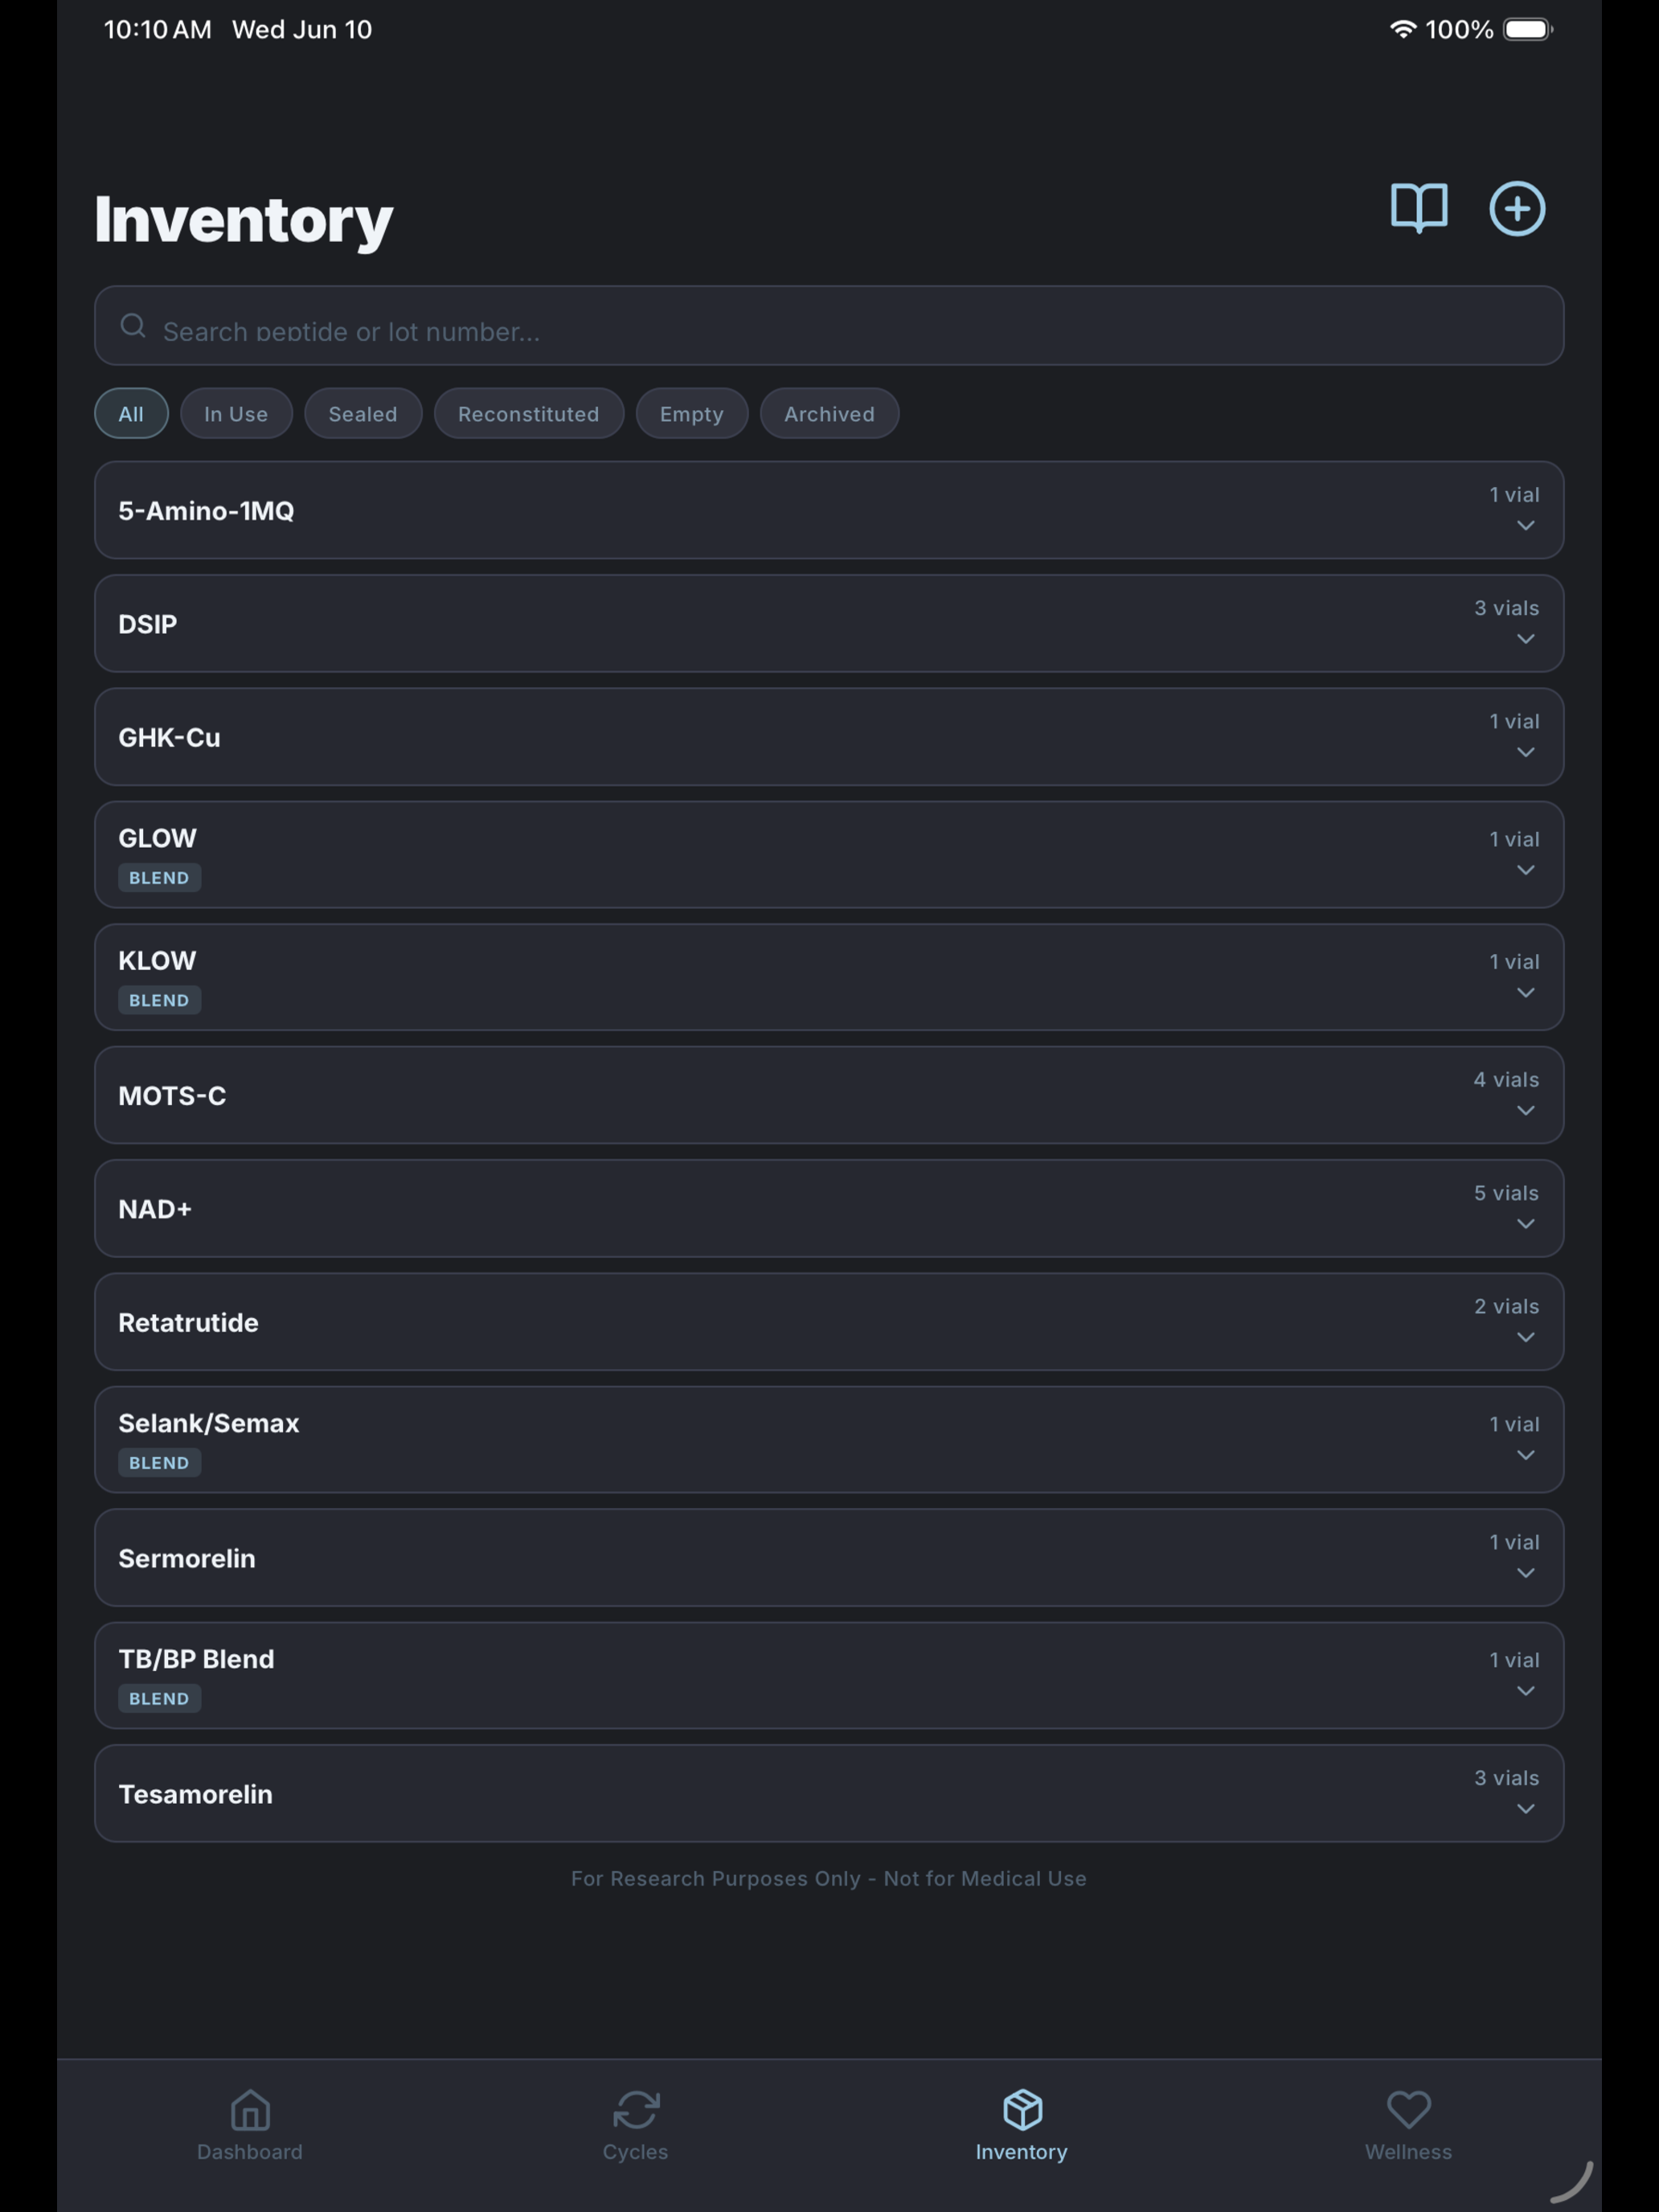Tap the 3 vials count on Tesamorelin
1659x2212 pixels.
coord(1506,1777)
